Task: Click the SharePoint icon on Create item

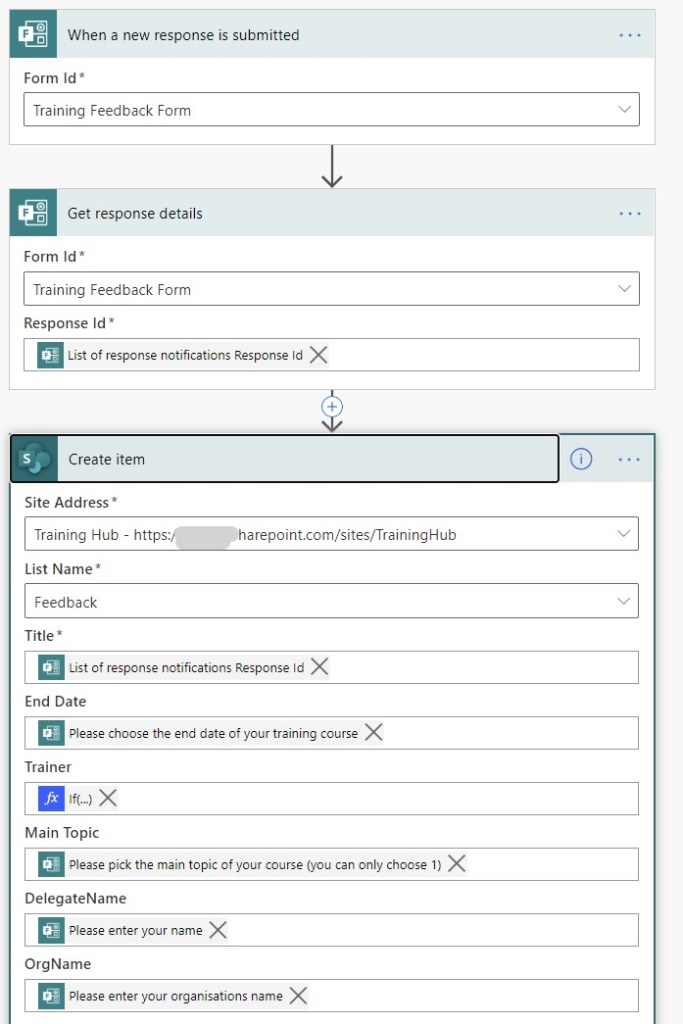Action: (x=35, y=459)
